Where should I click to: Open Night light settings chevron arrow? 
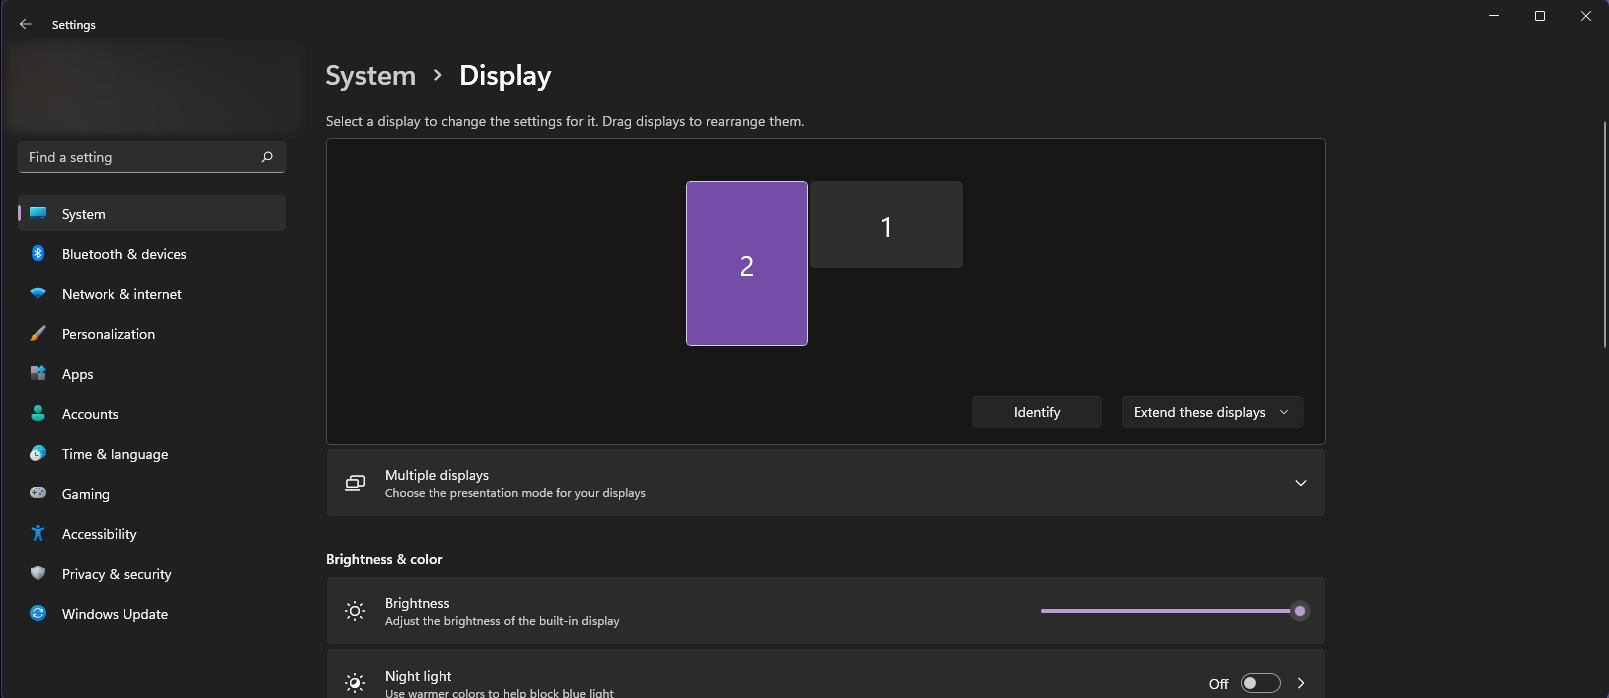pyautogui.click(x=1301, y=683)
